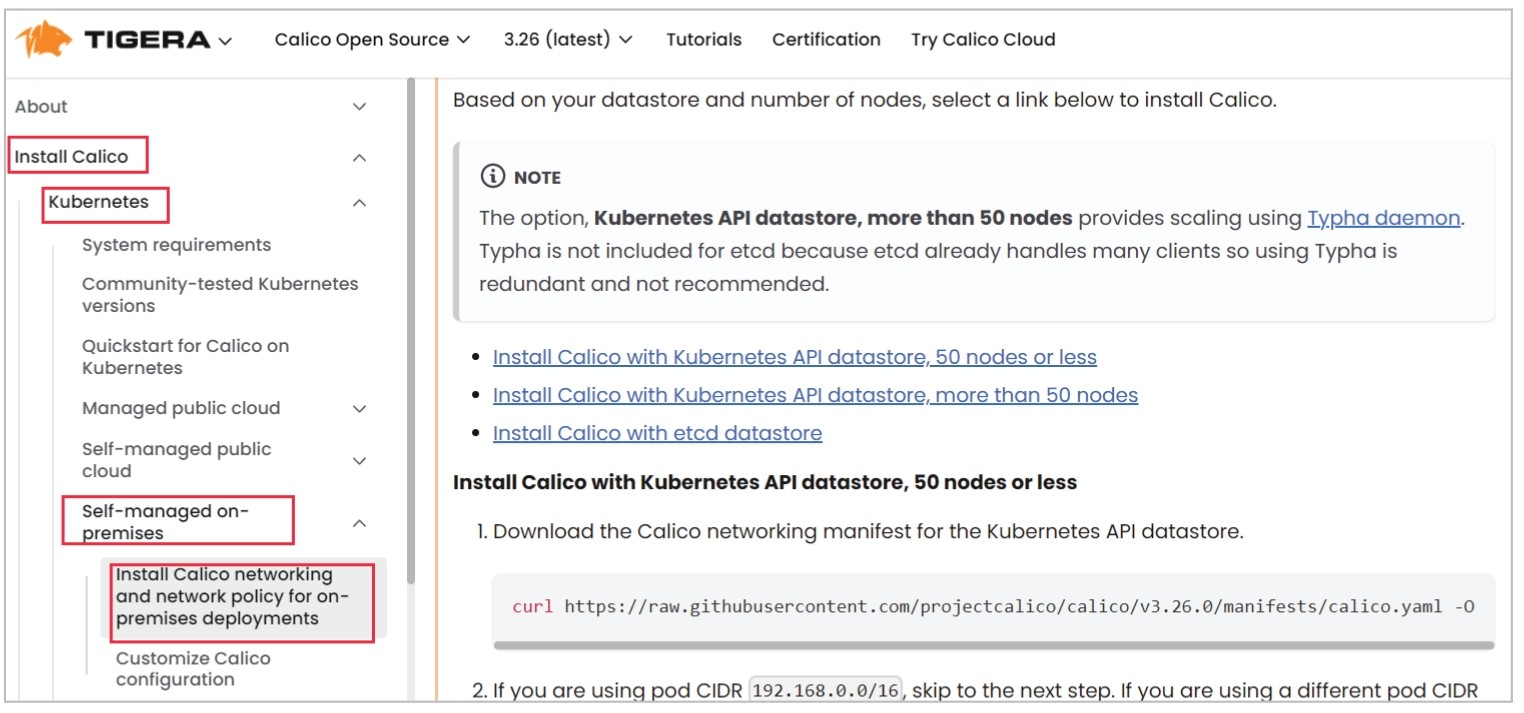1524x713 pixels.
Task: Open Install Calico with etcd datastore link
Action: 657,434
